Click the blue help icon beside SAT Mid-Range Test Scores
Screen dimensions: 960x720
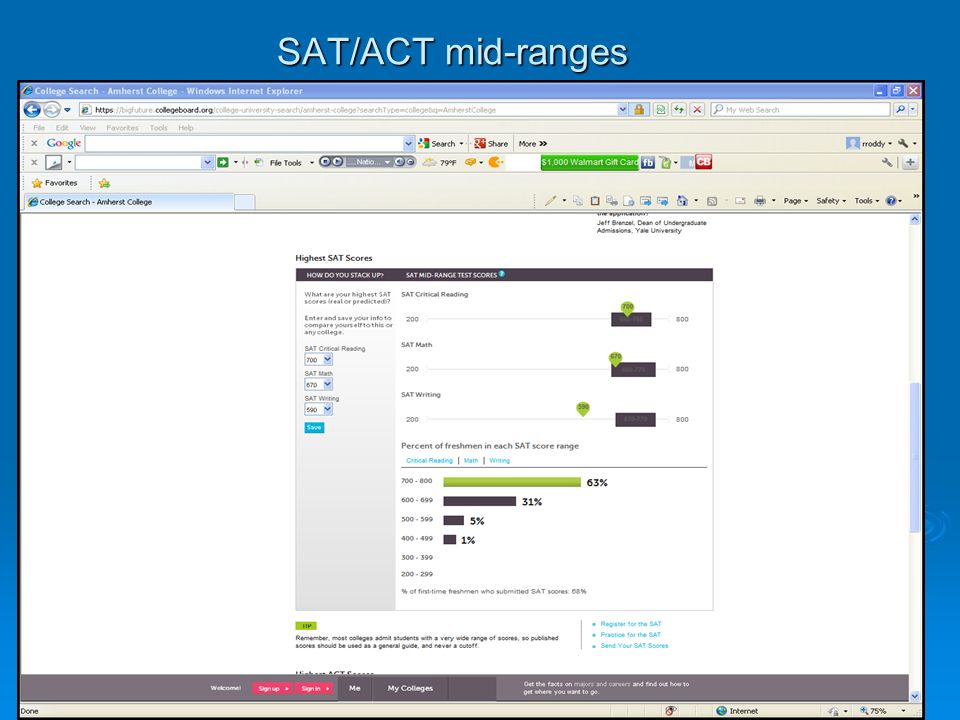click(x=501, y=274)
